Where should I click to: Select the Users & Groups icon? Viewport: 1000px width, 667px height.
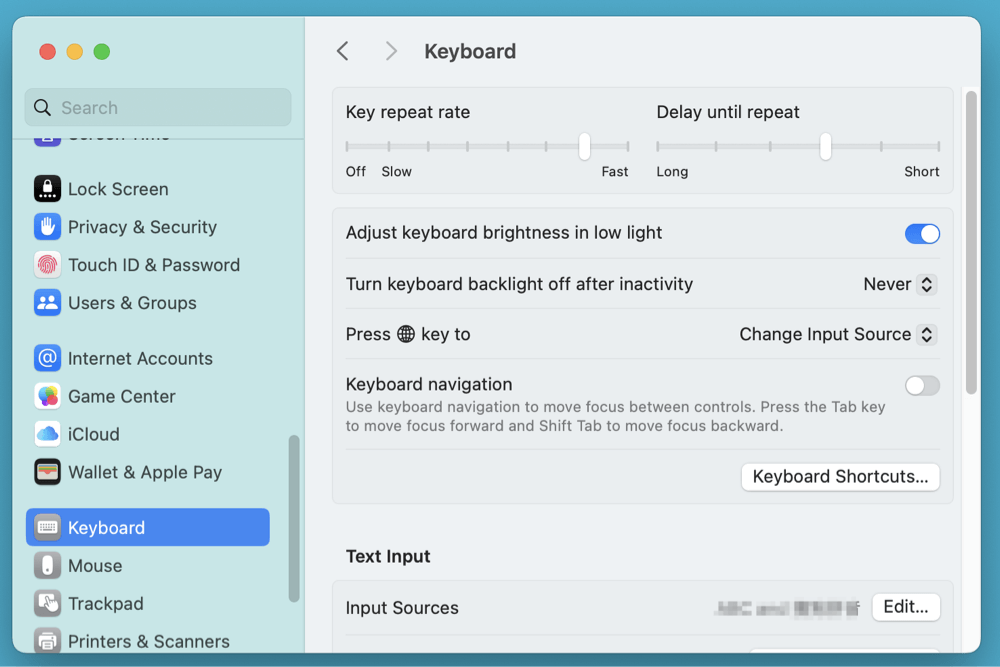click(x=47, y=303)
